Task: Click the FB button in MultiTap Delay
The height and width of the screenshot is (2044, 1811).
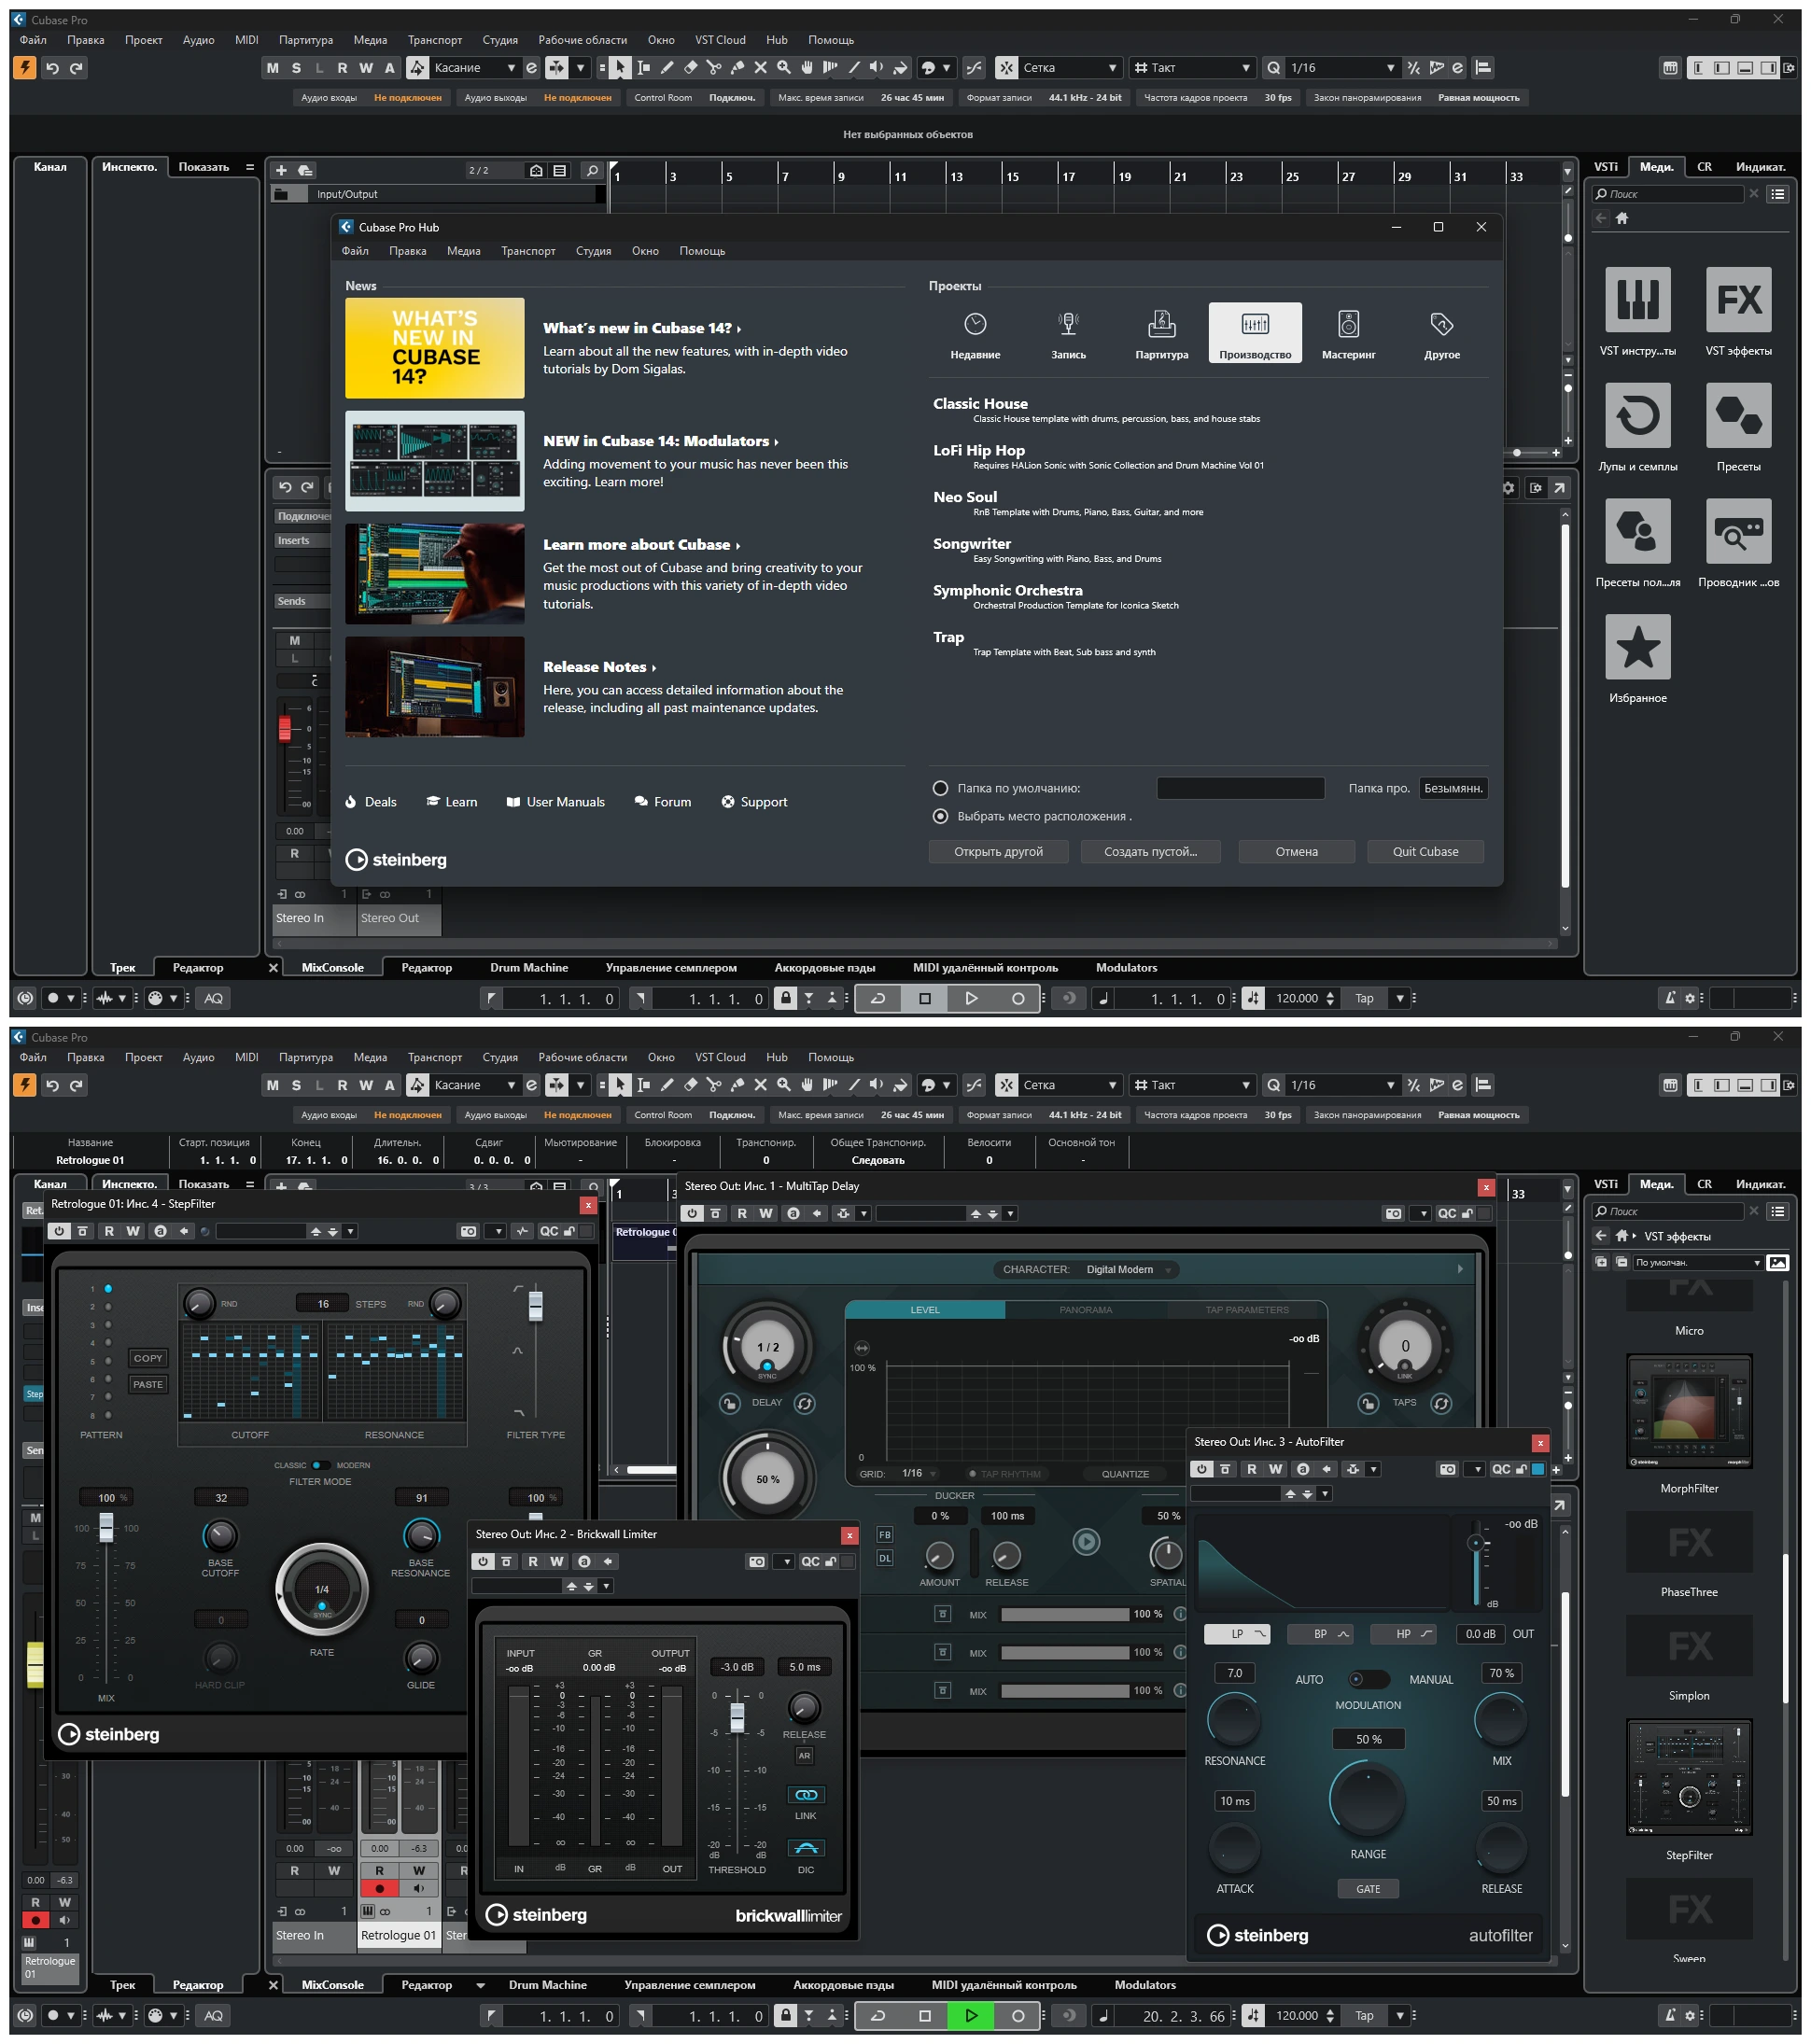Action: (x=885, y=1535)
